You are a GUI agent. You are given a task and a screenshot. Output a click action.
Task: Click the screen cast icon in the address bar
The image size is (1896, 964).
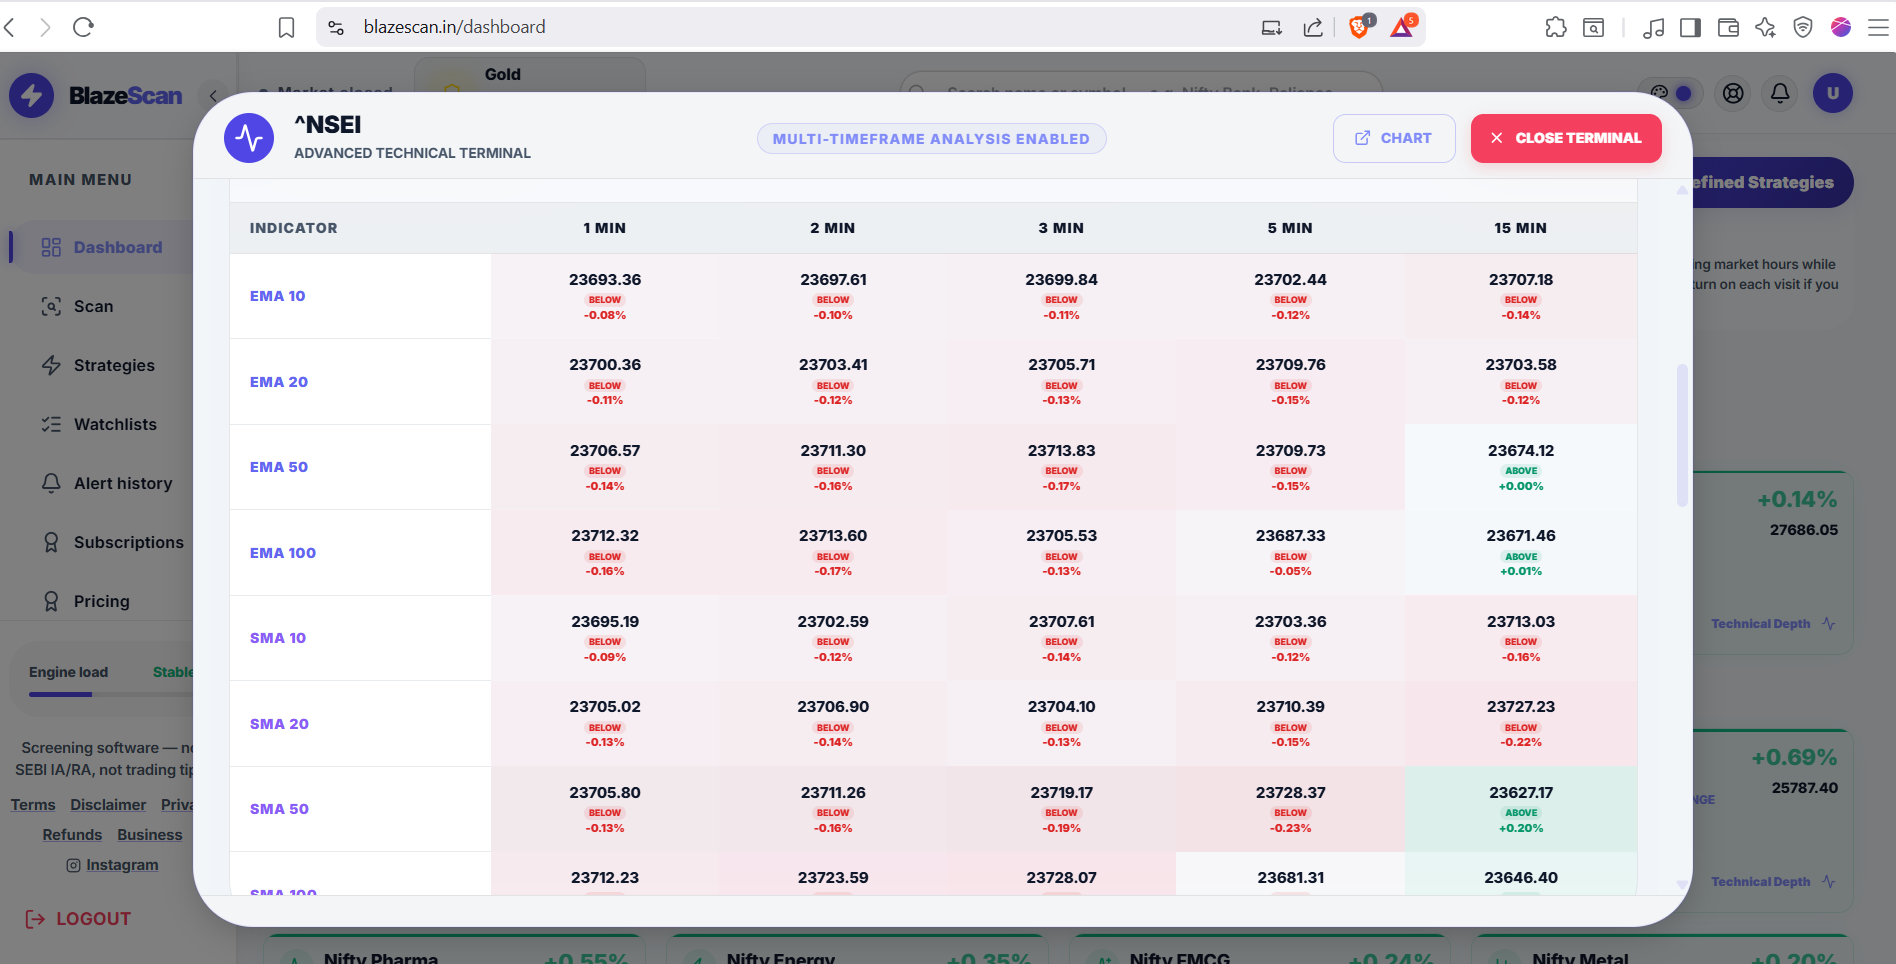1272,28
